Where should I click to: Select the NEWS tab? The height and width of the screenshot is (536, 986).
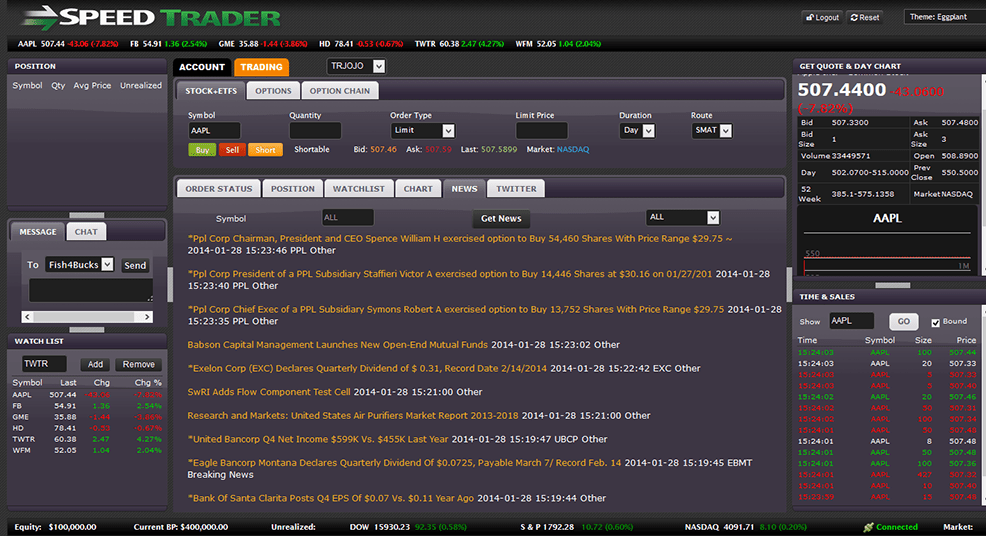click(x=464, y=189)
